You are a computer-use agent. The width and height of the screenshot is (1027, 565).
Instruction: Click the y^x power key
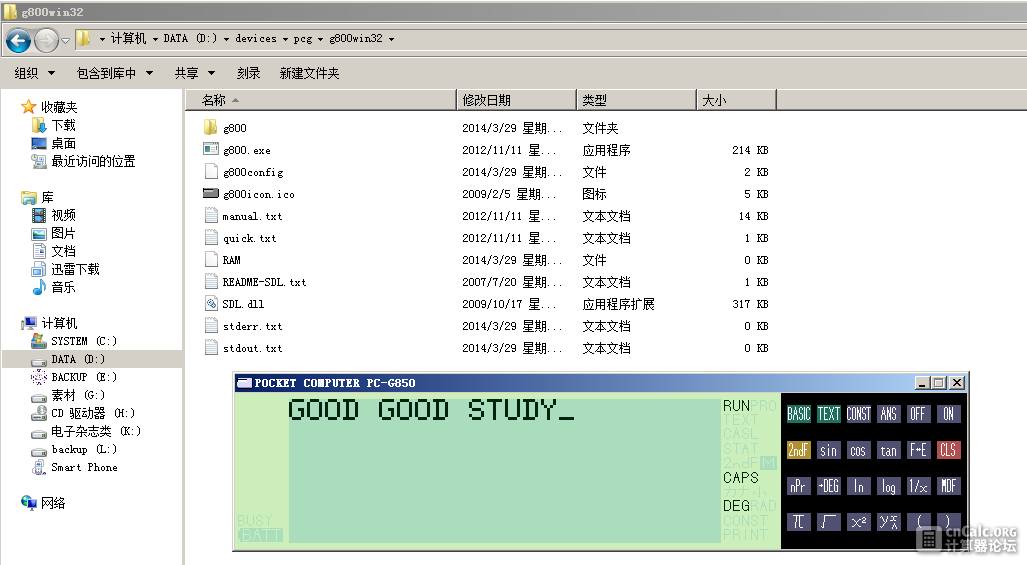888,521
